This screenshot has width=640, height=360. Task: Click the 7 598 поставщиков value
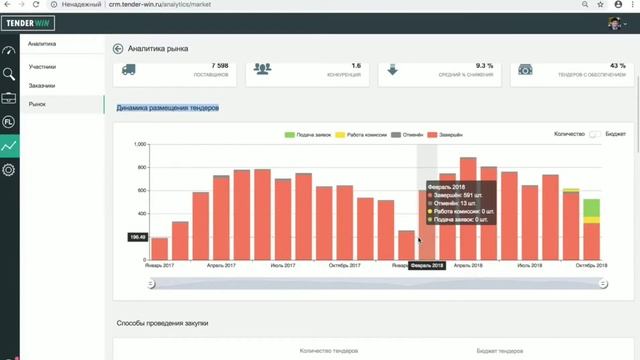click(220, 66)
